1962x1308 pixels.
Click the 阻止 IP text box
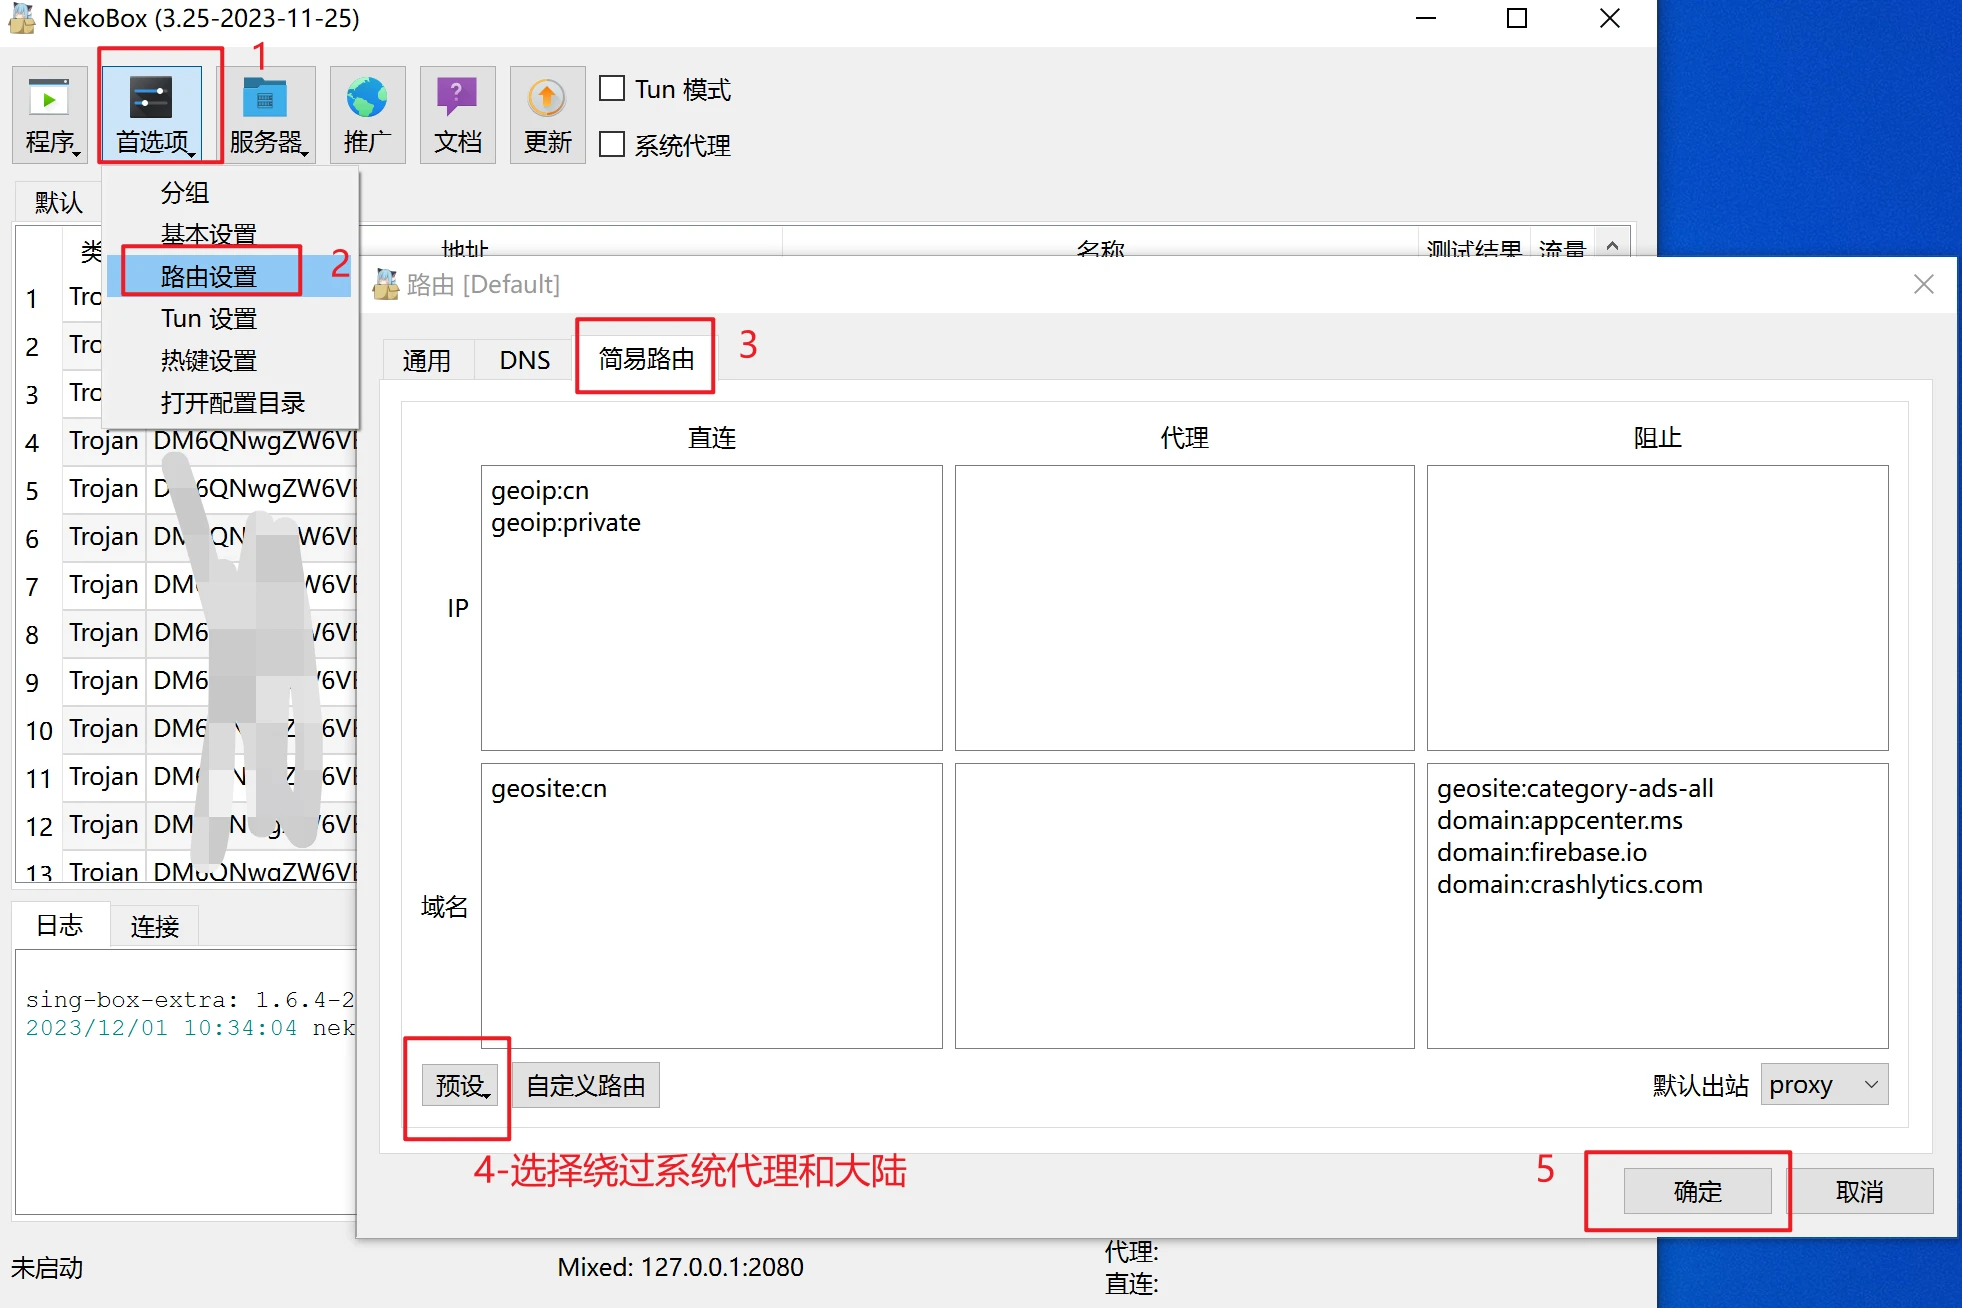click(x=1658, y=608)
